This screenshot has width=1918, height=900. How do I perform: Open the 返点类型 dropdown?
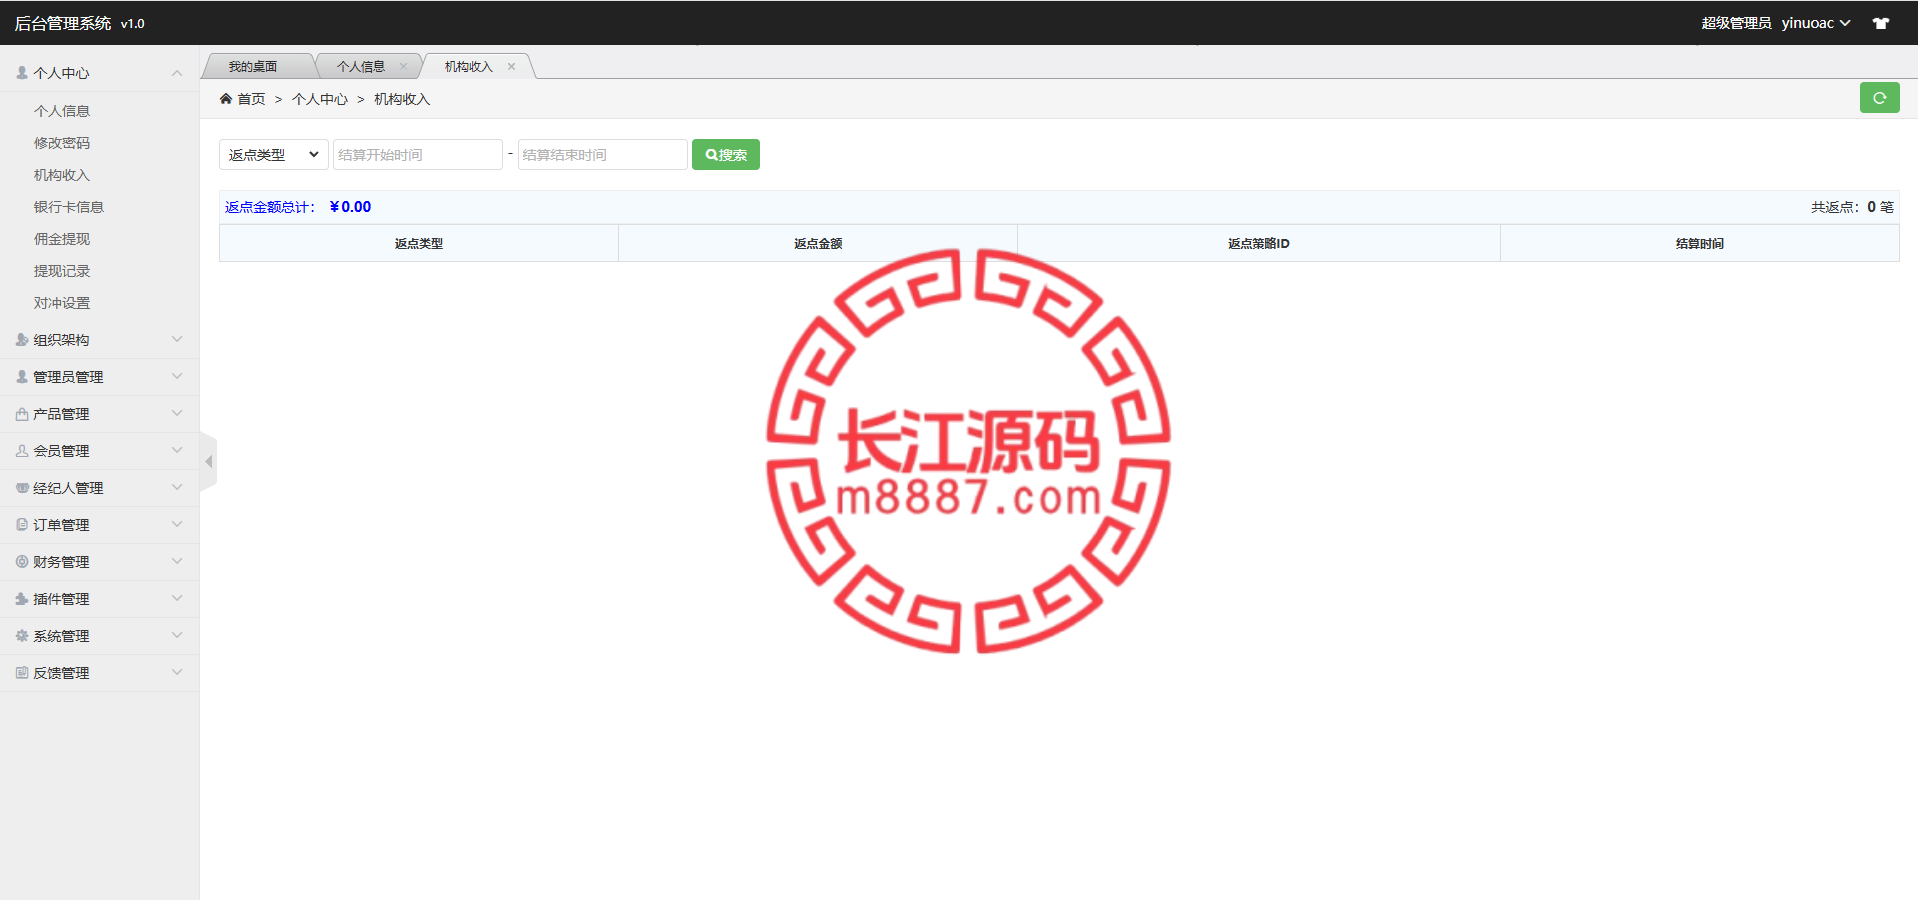click(x=273, y=155)
